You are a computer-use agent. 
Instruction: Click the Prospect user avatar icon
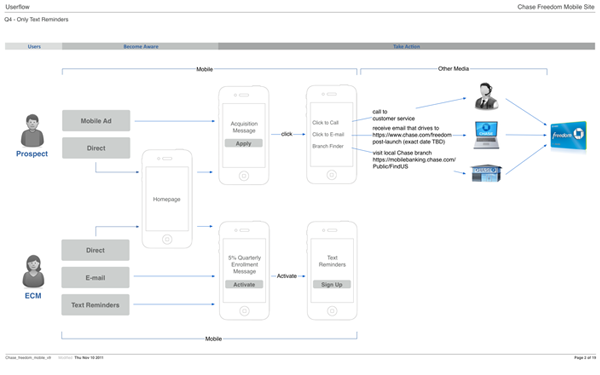(32, 130)
